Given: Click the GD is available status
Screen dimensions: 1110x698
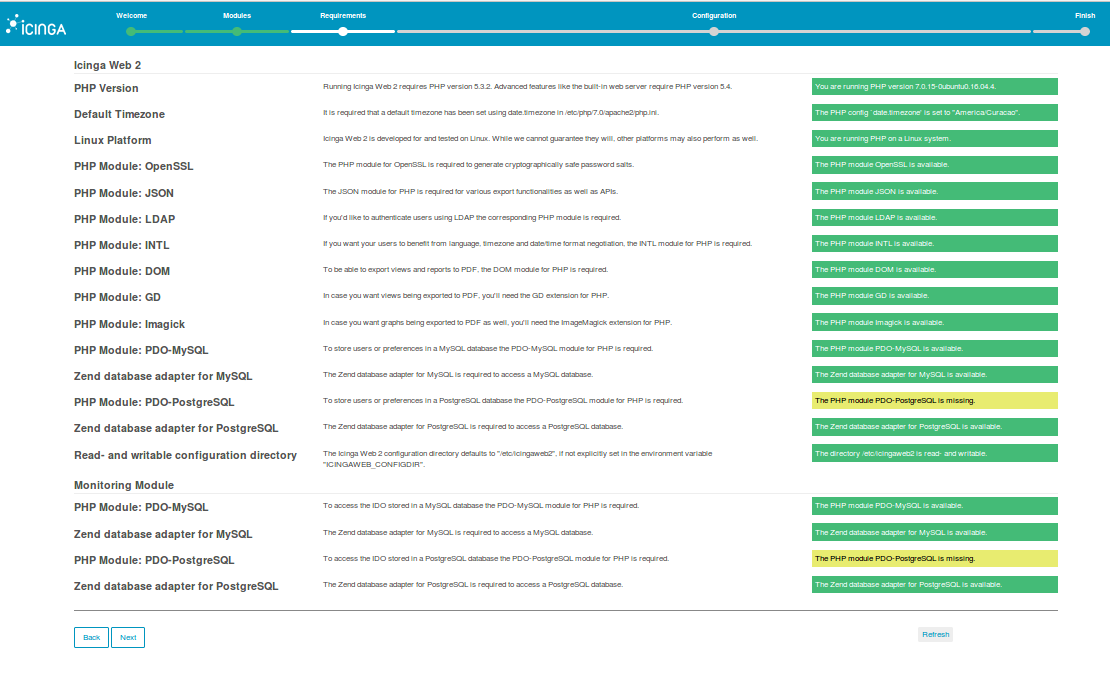Looking at the screenshot, I should 934,296.
